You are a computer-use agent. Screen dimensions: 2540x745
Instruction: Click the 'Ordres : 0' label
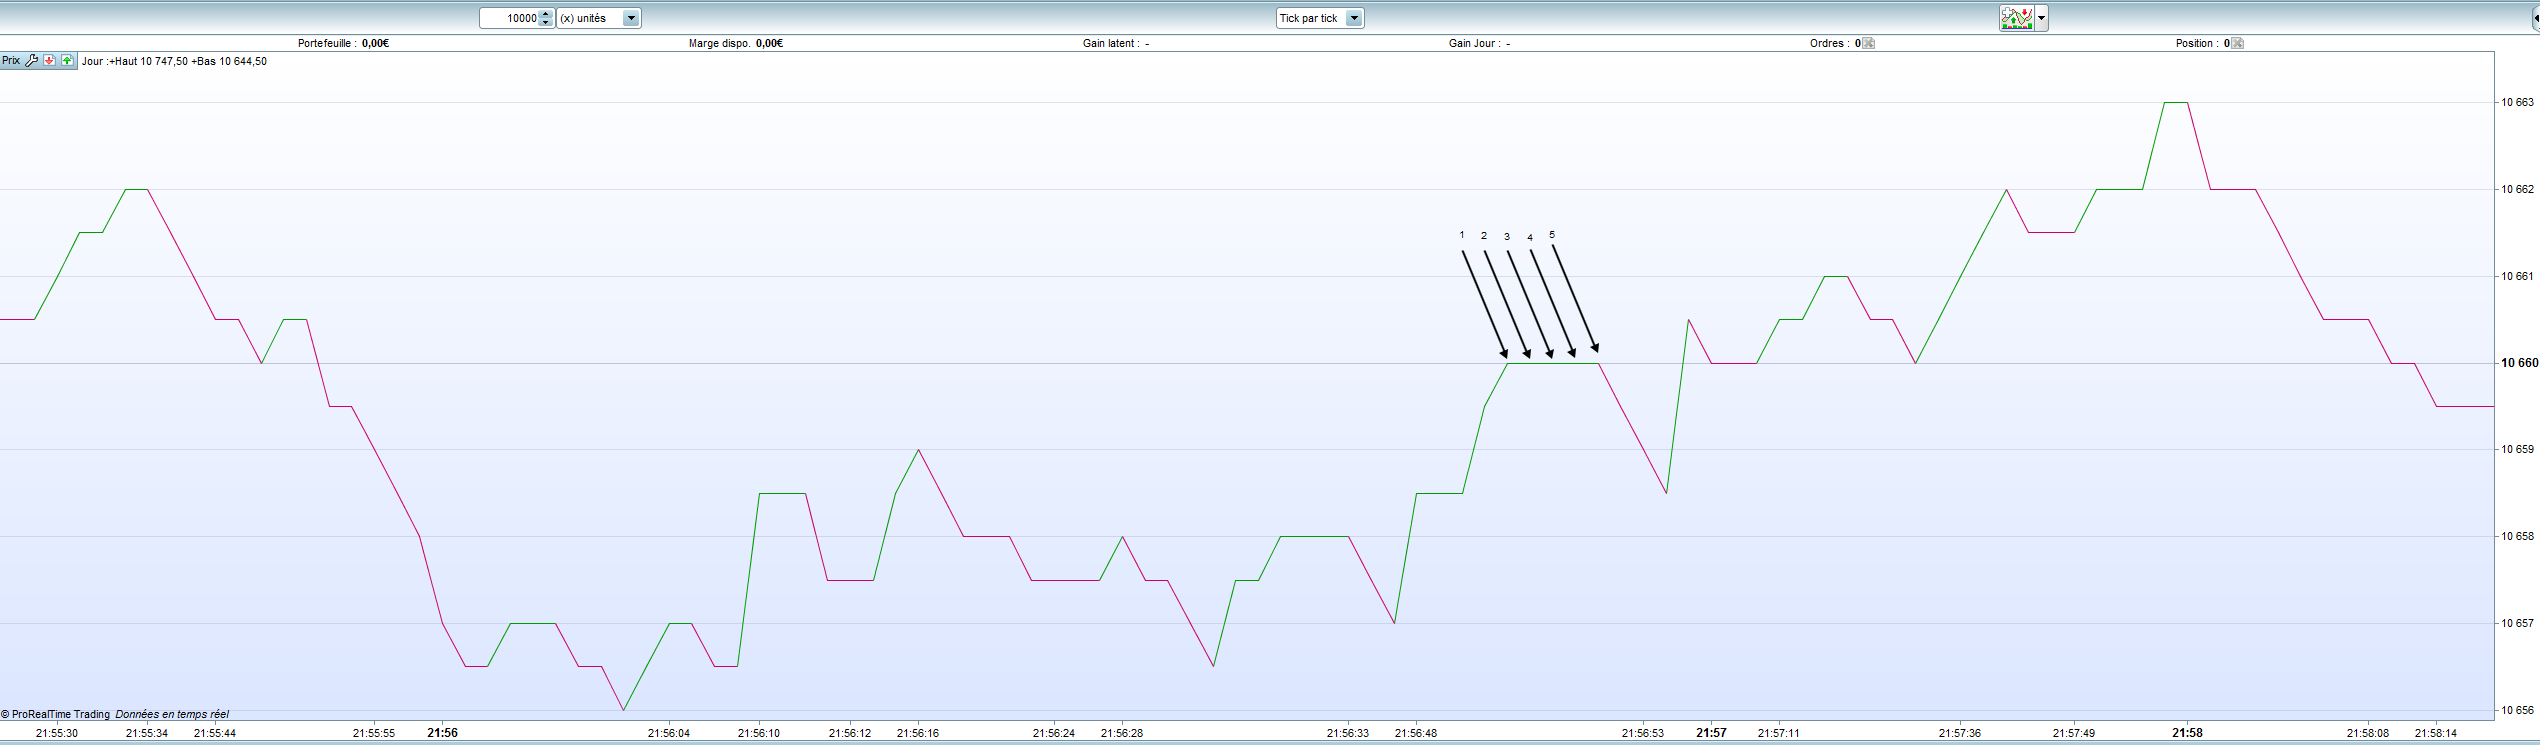[1835, 43]
